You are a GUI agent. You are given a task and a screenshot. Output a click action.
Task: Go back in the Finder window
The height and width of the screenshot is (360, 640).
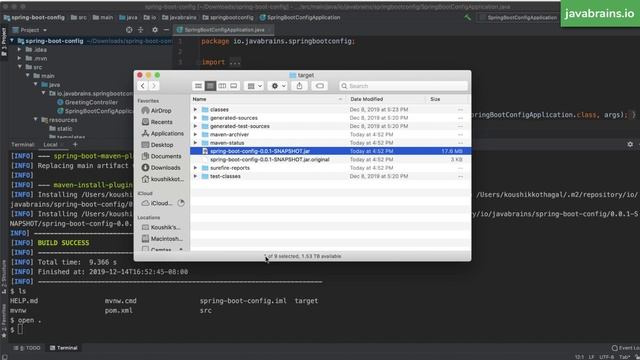142,86
